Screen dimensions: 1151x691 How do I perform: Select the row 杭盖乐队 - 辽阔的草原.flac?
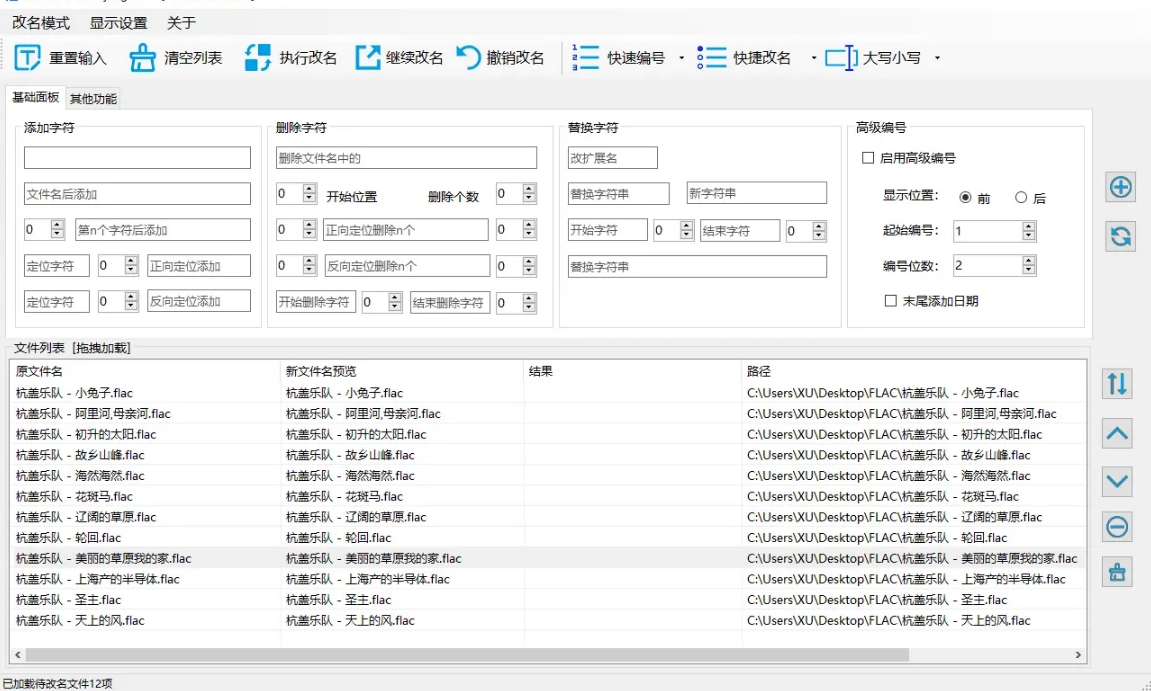coord(548,517)
